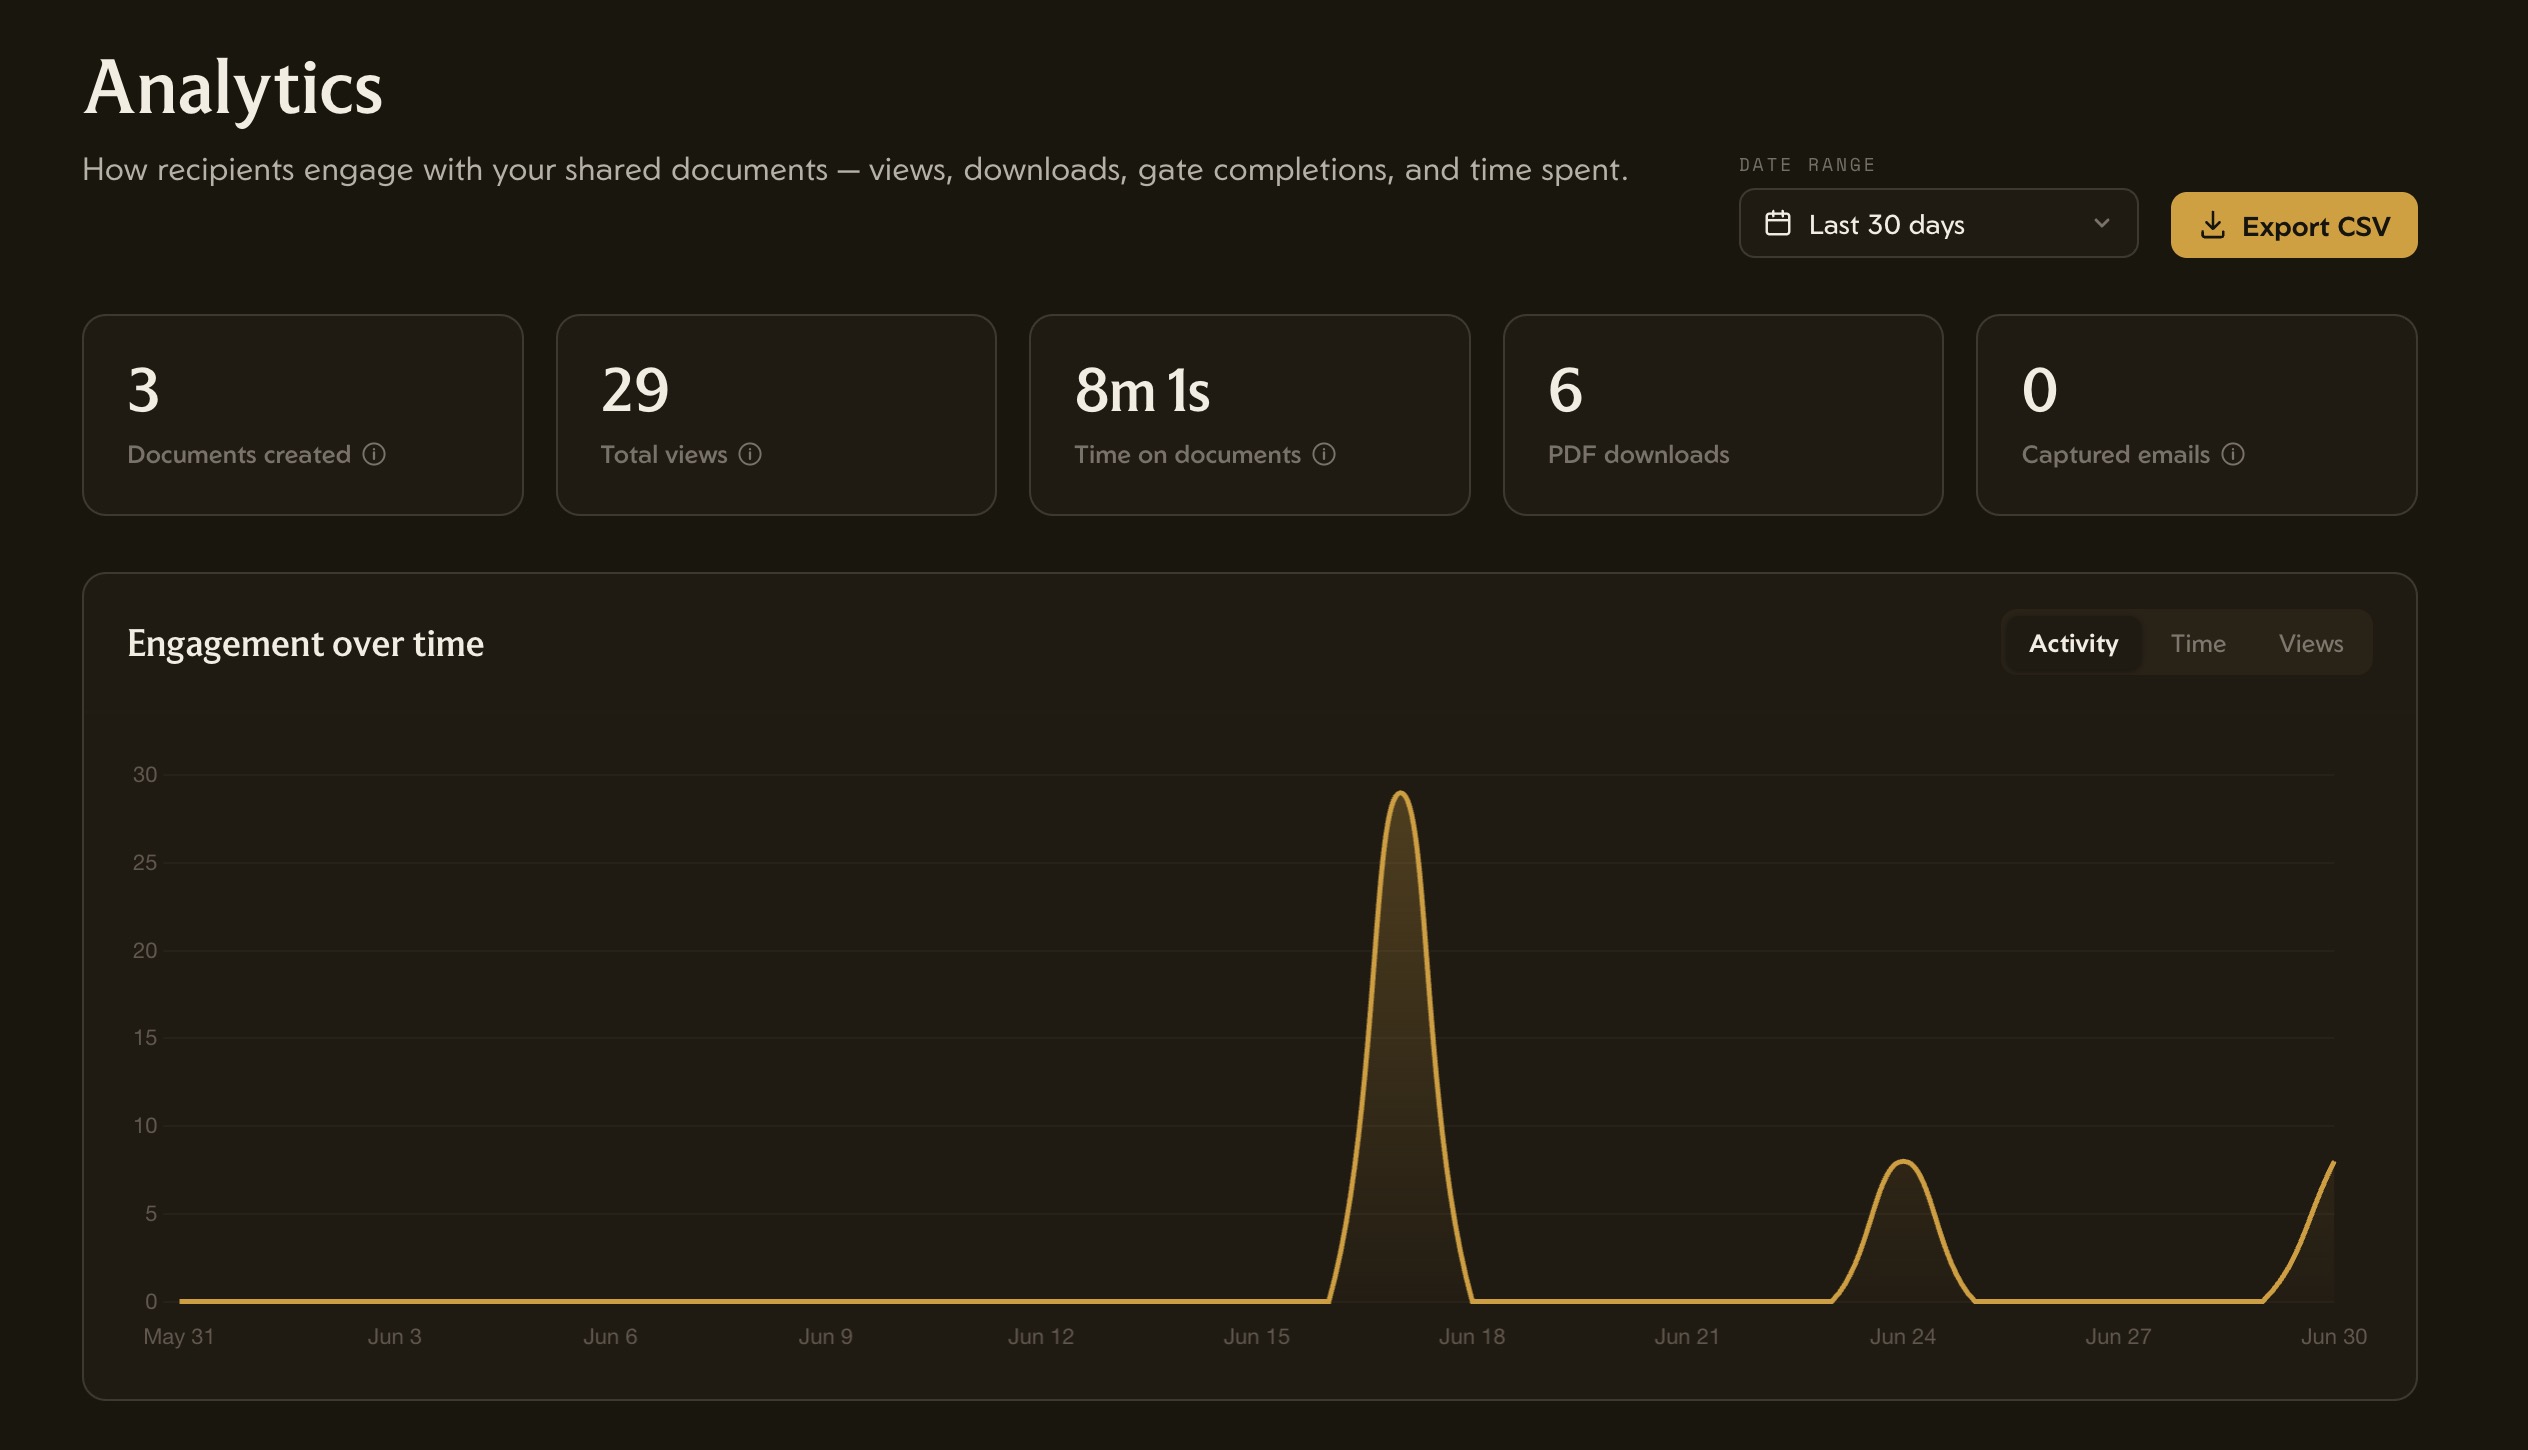
Task: Click the y-axis label 30
Action: (145, 774)
